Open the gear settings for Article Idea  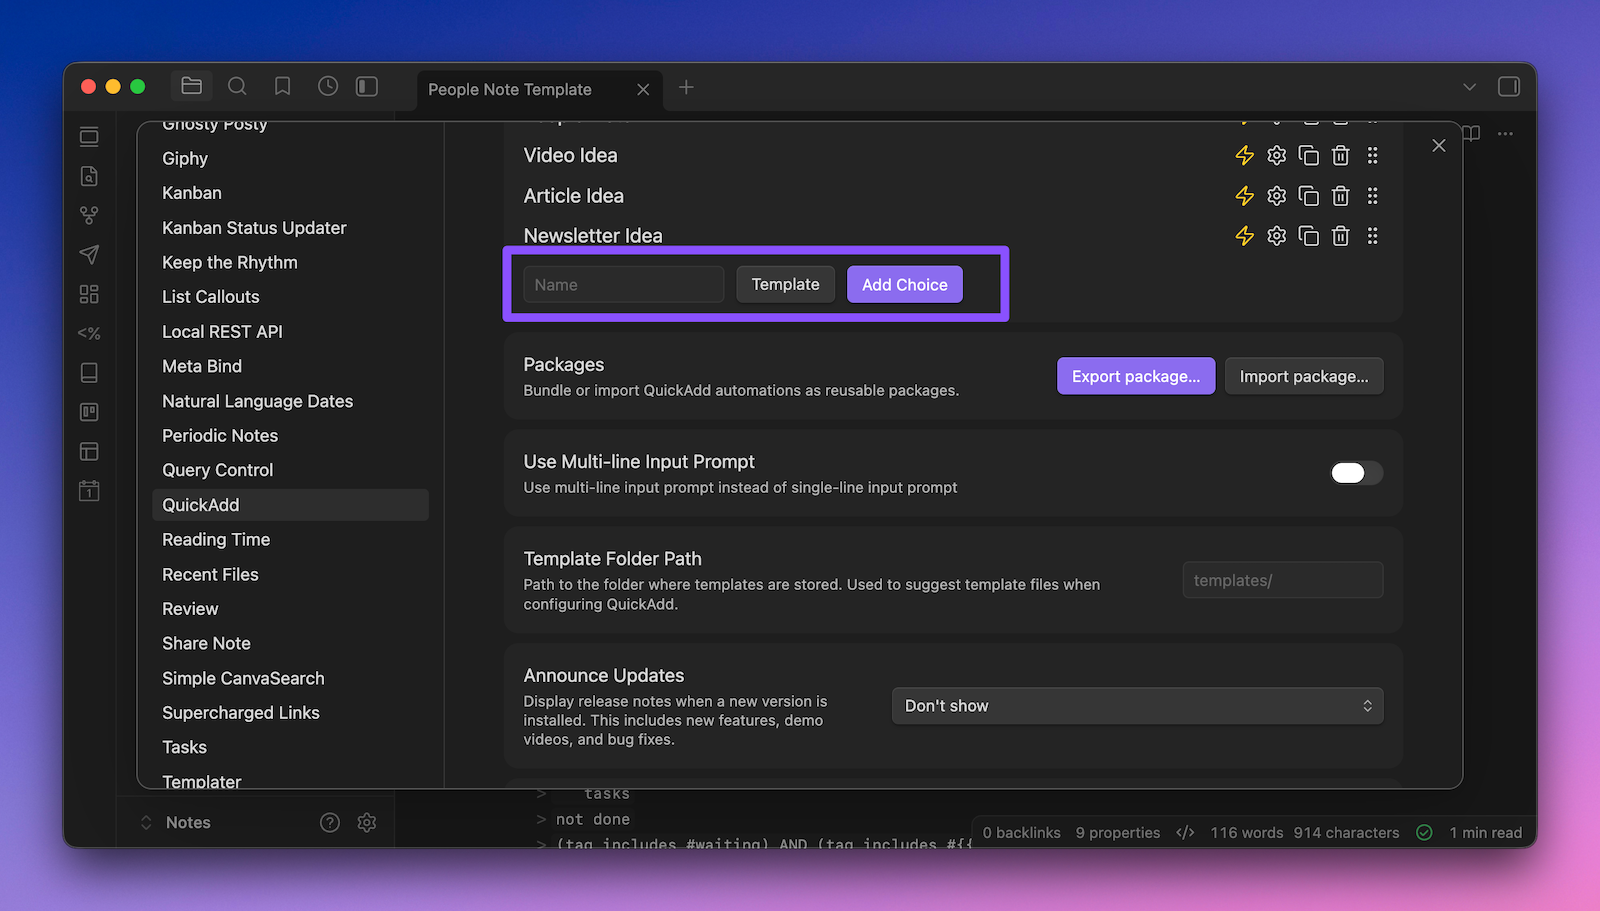tap(1276, 196)
